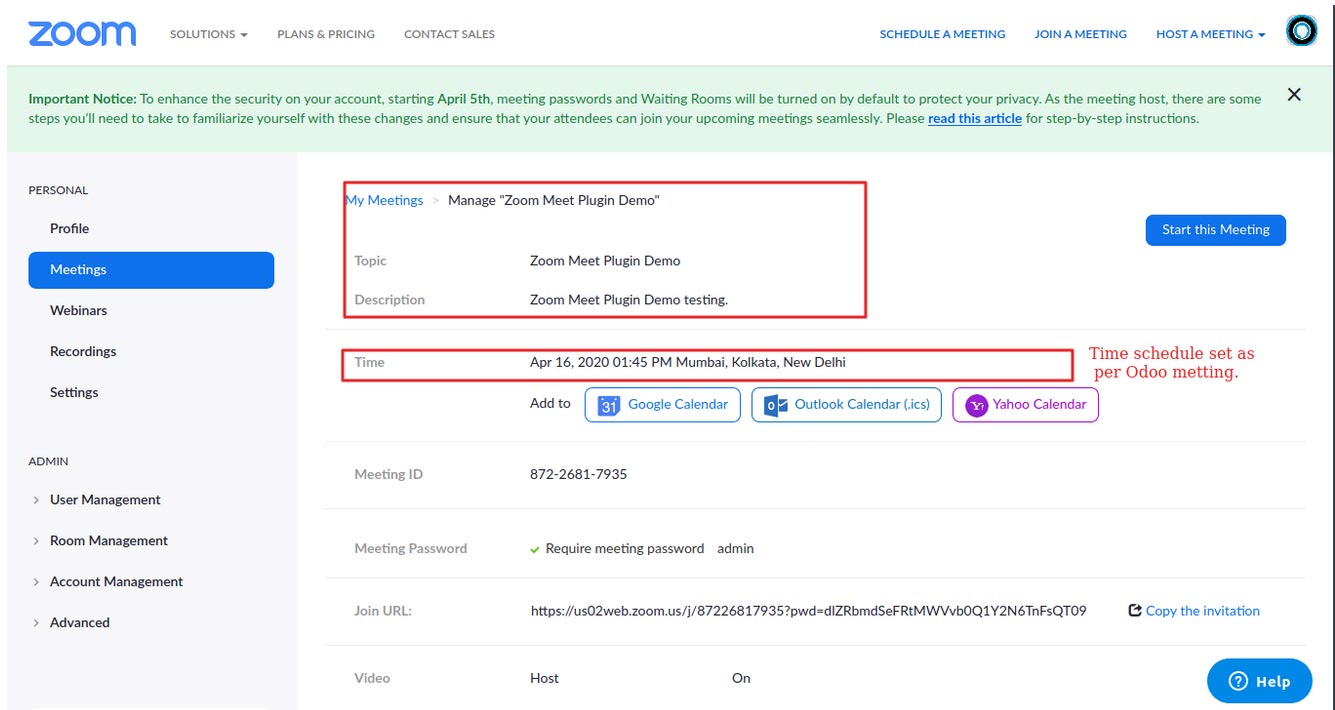The height and width of the screenshot is (710, 1335).
Task: Click the Video Host 'On' value
Action: [x=741, y=678]
